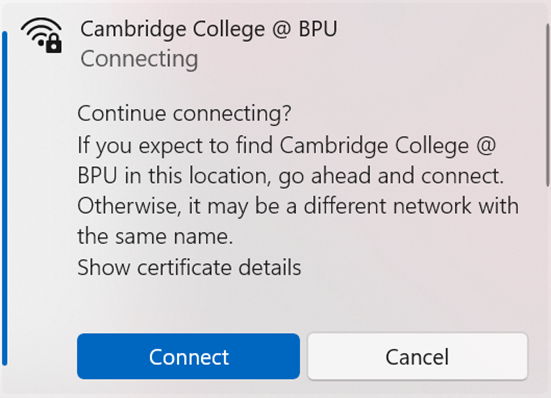Image resolution: width=551 pixels, height=398 pixels.
Task: Dismiss the prompt using Cancel
Action: (x=417, y=356)
